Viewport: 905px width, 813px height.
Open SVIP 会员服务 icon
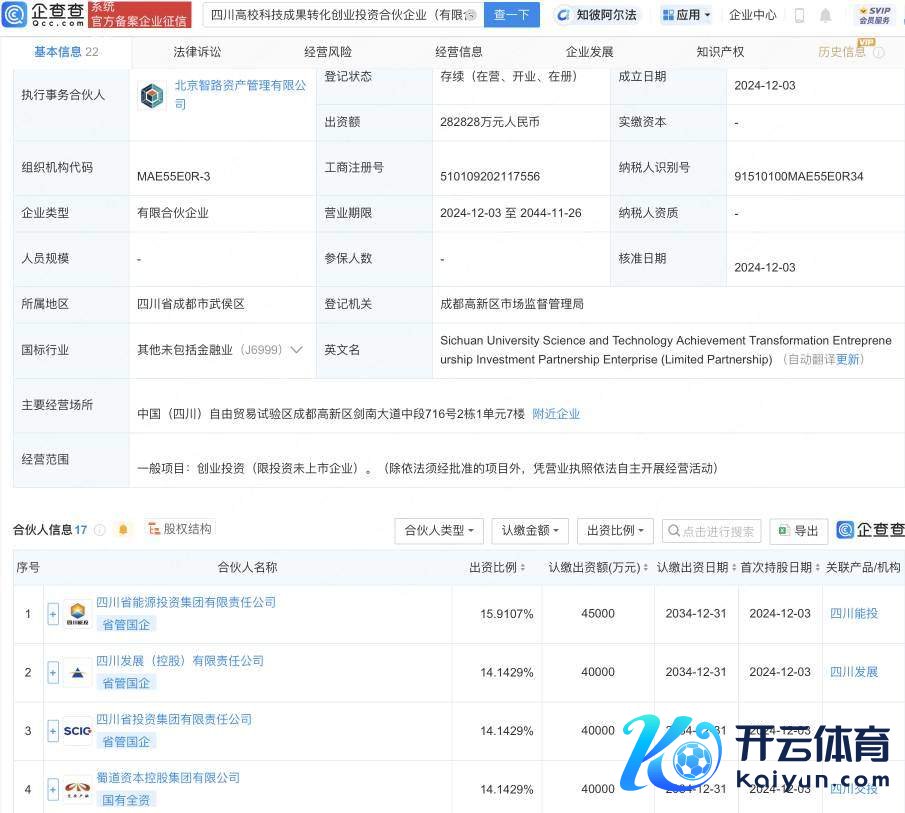click(874, 15)
